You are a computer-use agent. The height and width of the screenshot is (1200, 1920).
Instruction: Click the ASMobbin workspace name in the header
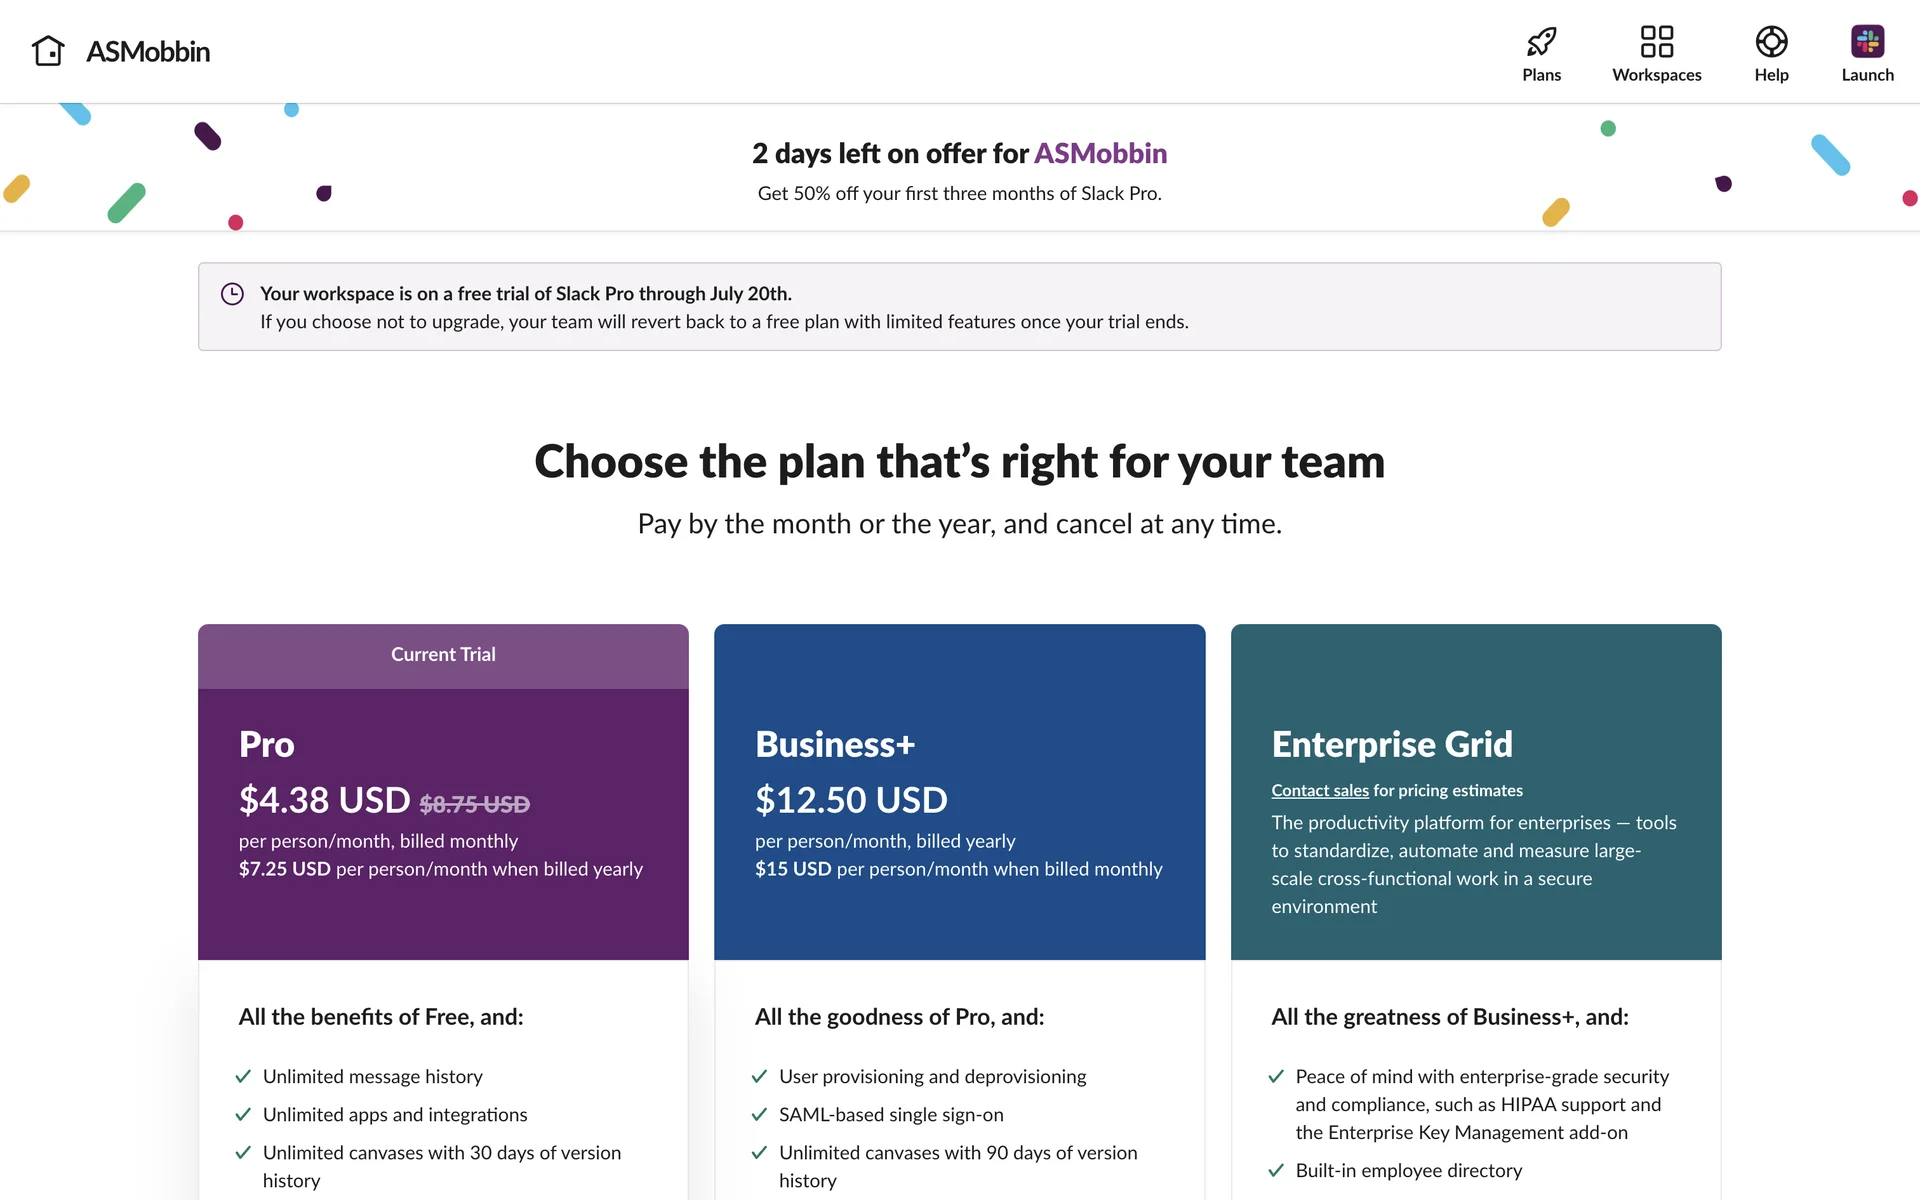tap(148, 52)
